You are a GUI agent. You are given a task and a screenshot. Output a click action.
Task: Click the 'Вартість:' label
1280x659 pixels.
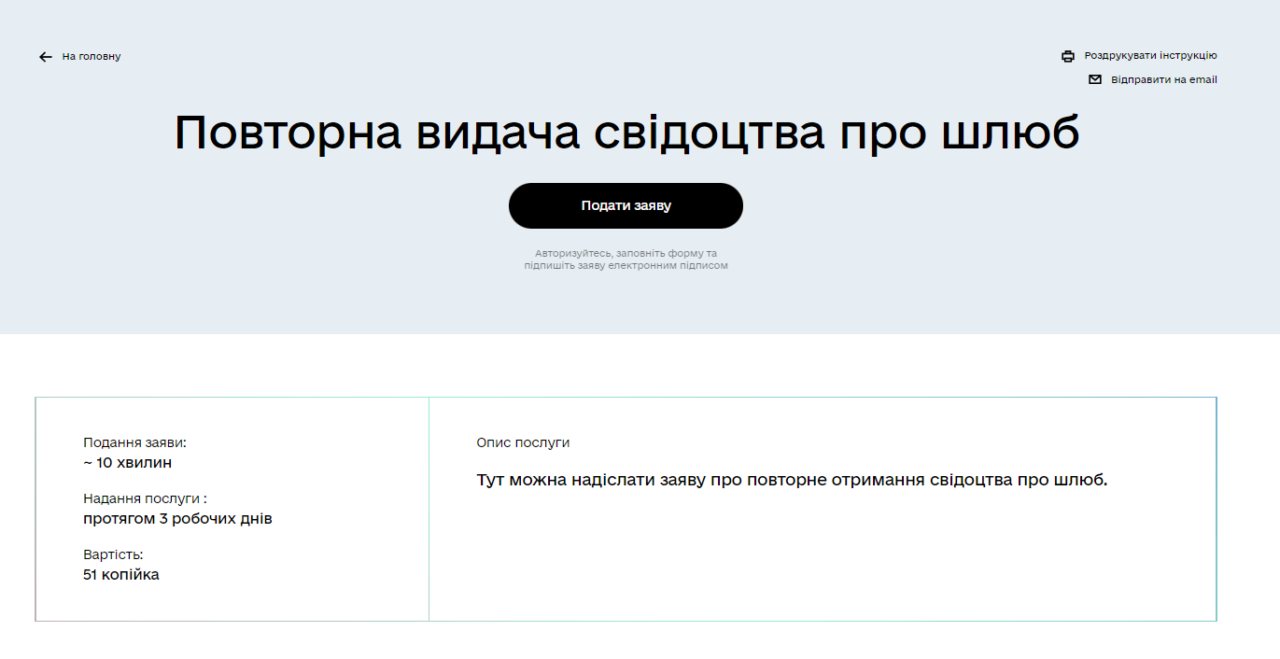click(113, 554)
